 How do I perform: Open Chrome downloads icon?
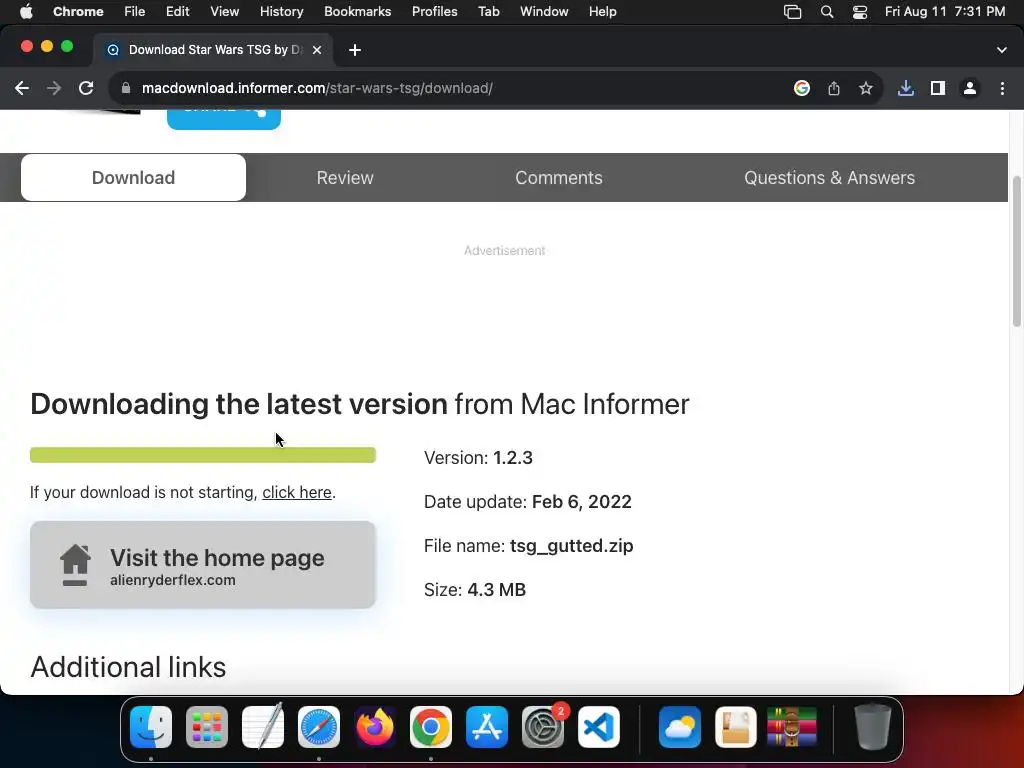[x=906, y=88]
